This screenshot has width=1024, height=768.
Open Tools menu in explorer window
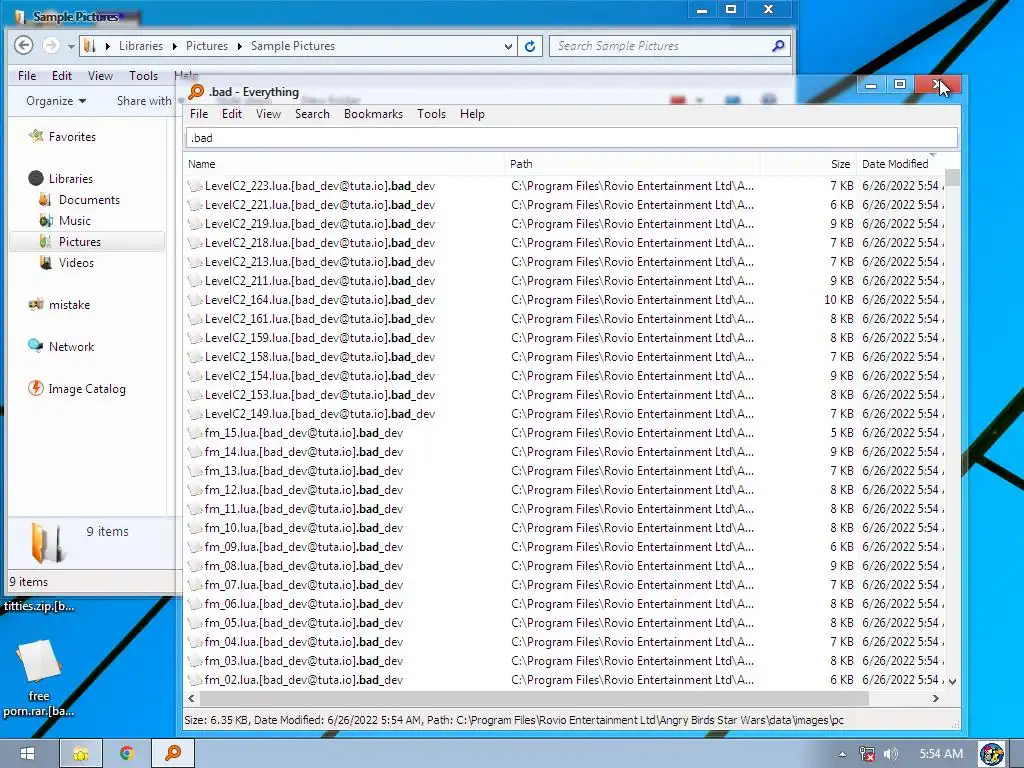[143, 76]
